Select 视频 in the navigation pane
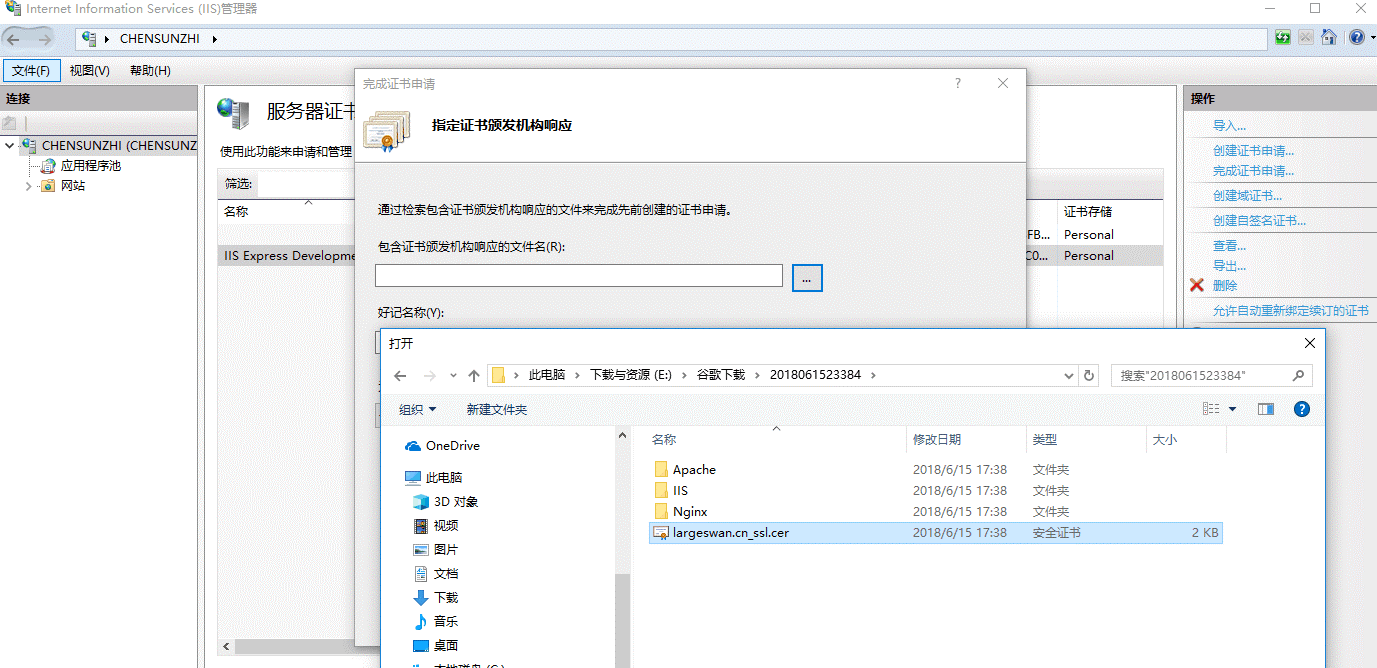 click(436, 526)
